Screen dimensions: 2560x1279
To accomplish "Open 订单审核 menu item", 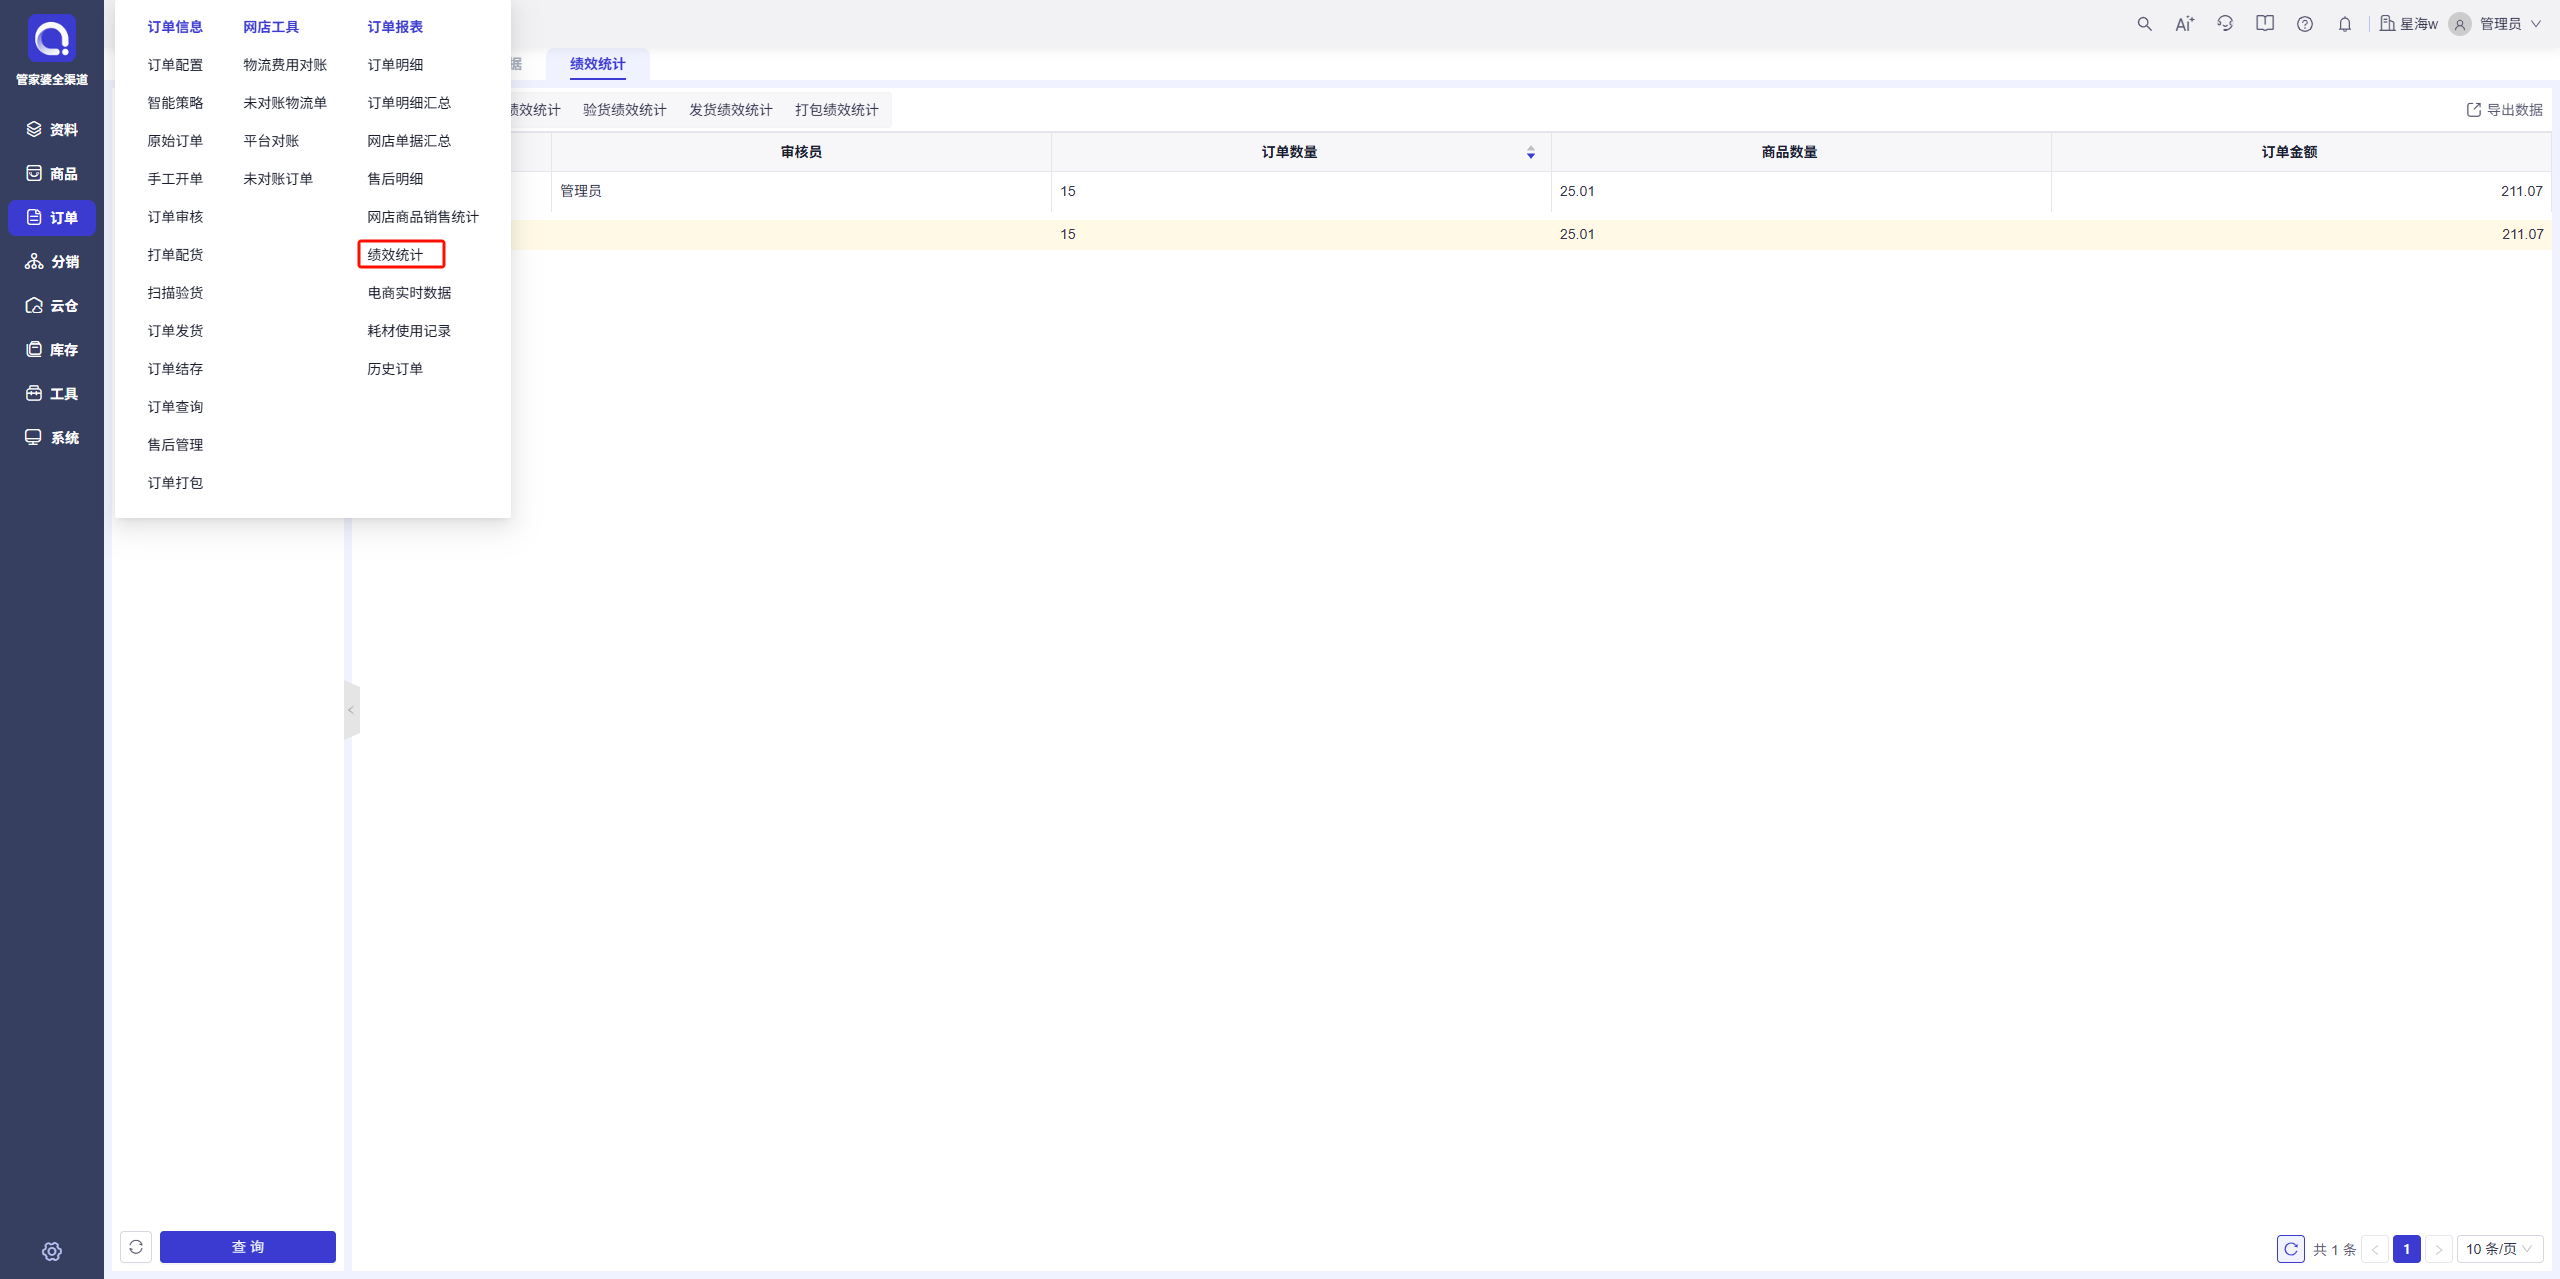I will pyautogui.click(x=175, y=217).
